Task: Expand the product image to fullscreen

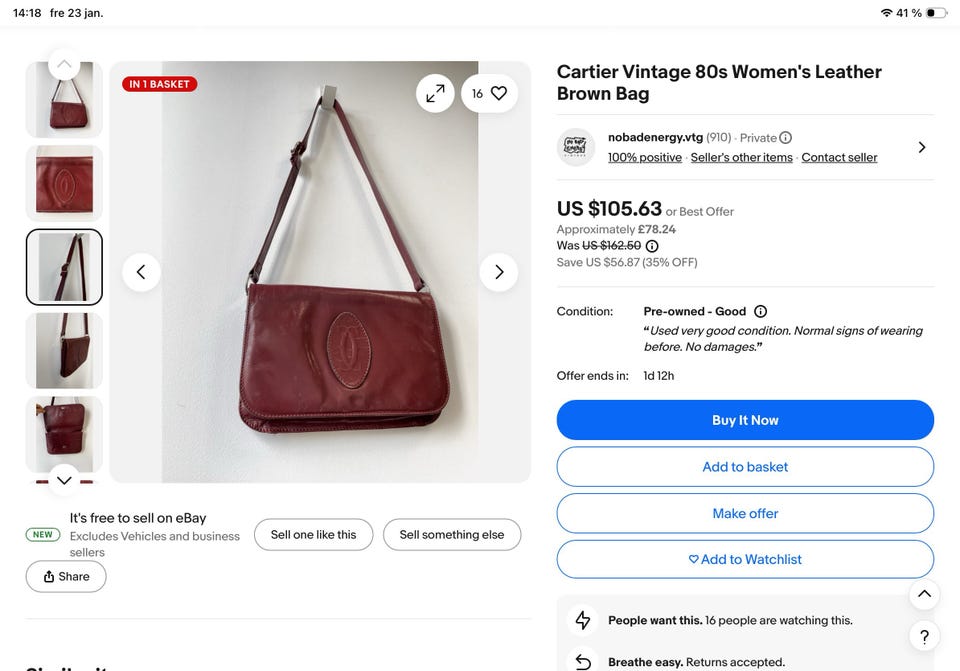Action: [435, 93]
